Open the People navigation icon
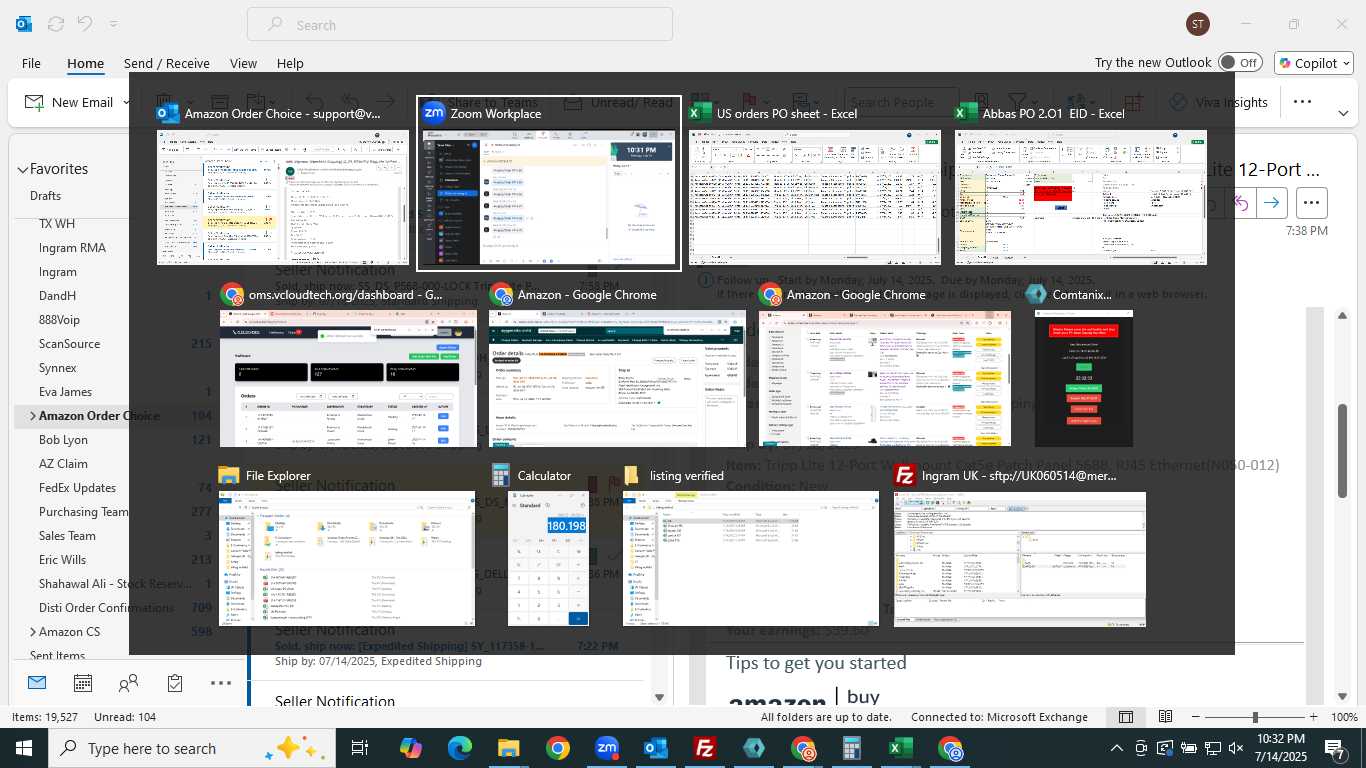This screenshot has height=768, width=1366. tap(129, 683)
